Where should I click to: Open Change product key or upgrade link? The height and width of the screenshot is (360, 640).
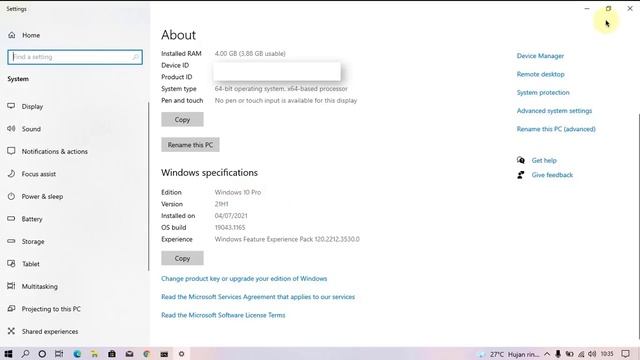coord(244,278)
